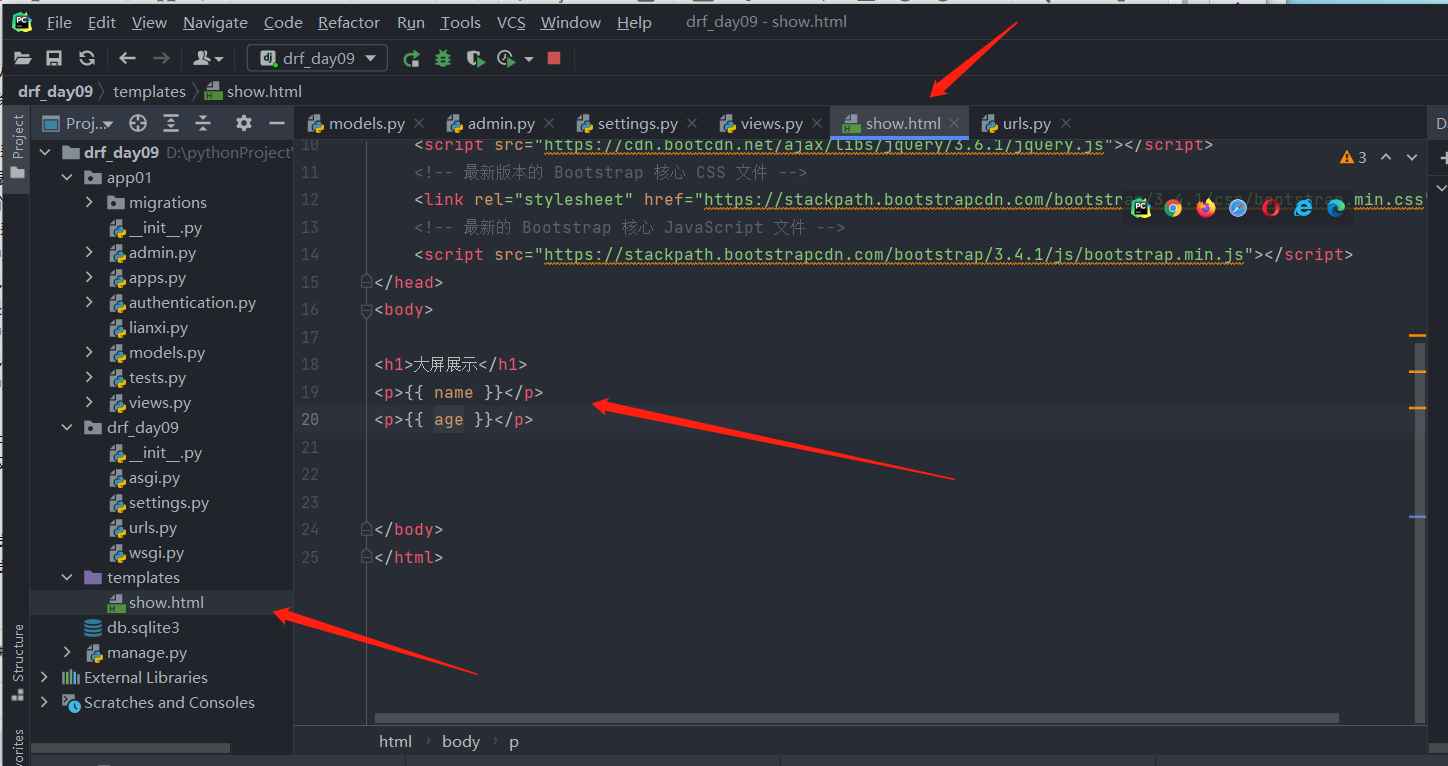Preview the page in Safari browser icon
This screenshot has width=1448, height=766.
pyautogui.click(x=1238, y=208)
